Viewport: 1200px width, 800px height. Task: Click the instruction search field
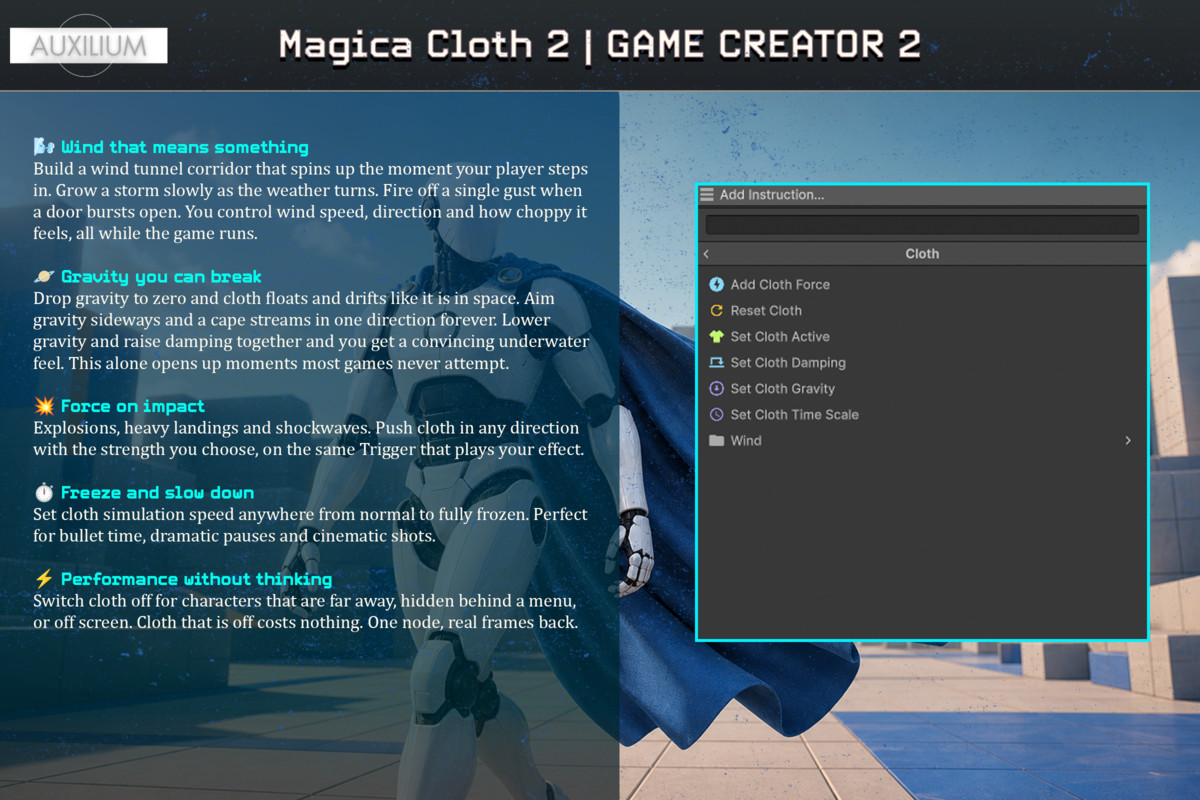pos(922,225)
